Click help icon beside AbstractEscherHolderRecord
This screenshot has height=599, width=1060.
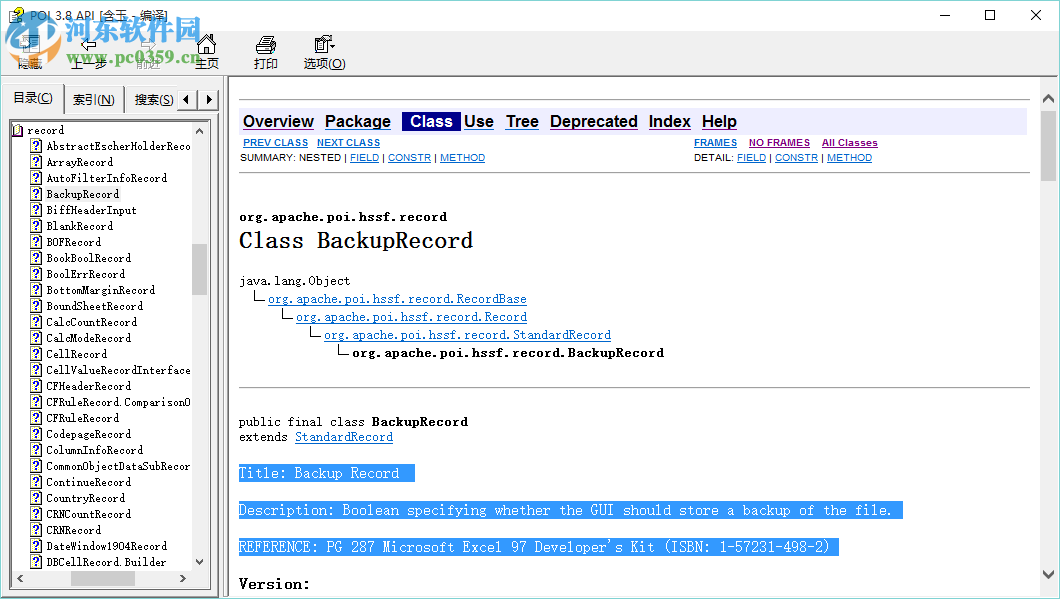pyautogui.click(x=37, y=146)
